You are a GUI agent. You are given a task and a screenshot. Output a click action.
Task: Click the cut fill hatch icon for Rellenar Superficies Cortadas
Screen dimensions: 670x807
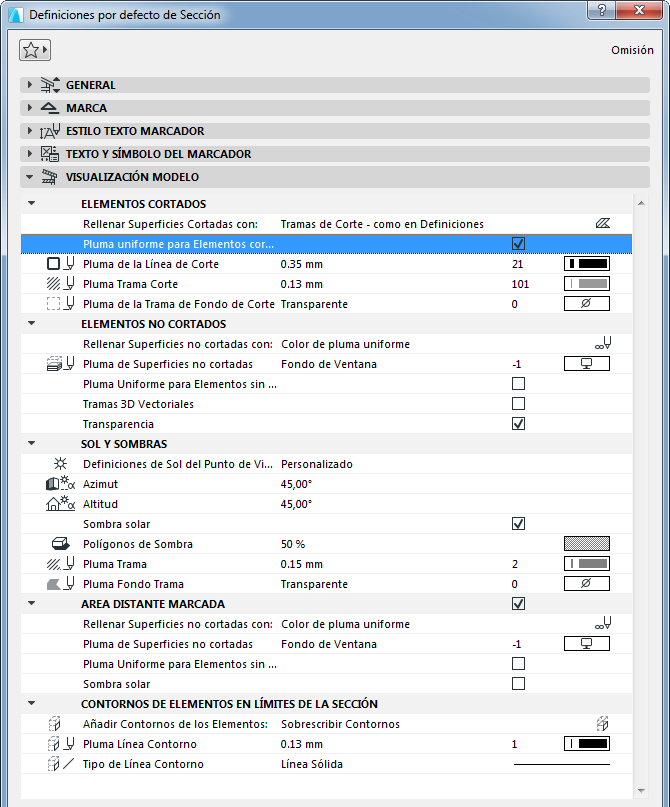tap(603, 223)
